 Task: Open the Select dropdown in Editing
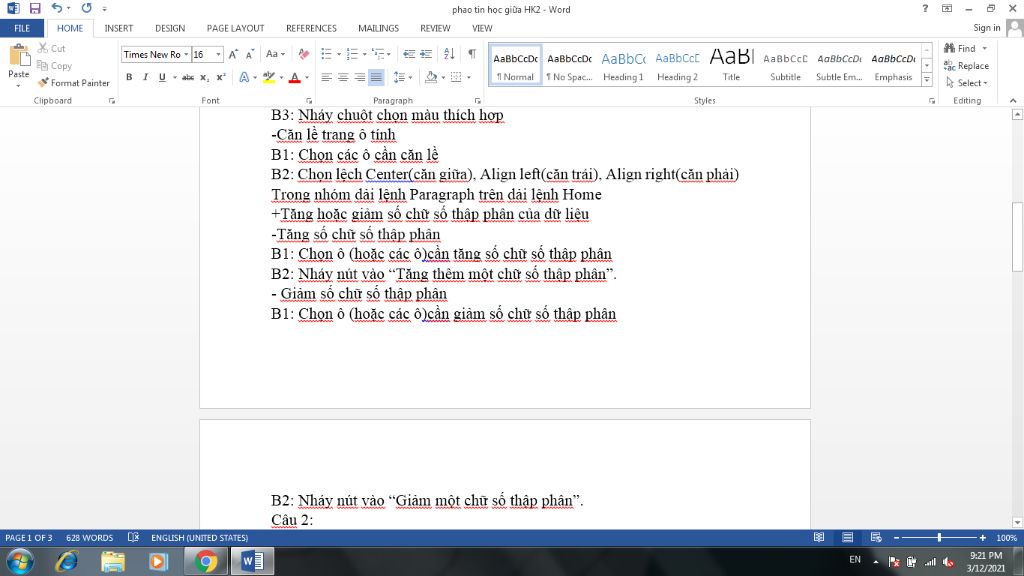(967, 83)
